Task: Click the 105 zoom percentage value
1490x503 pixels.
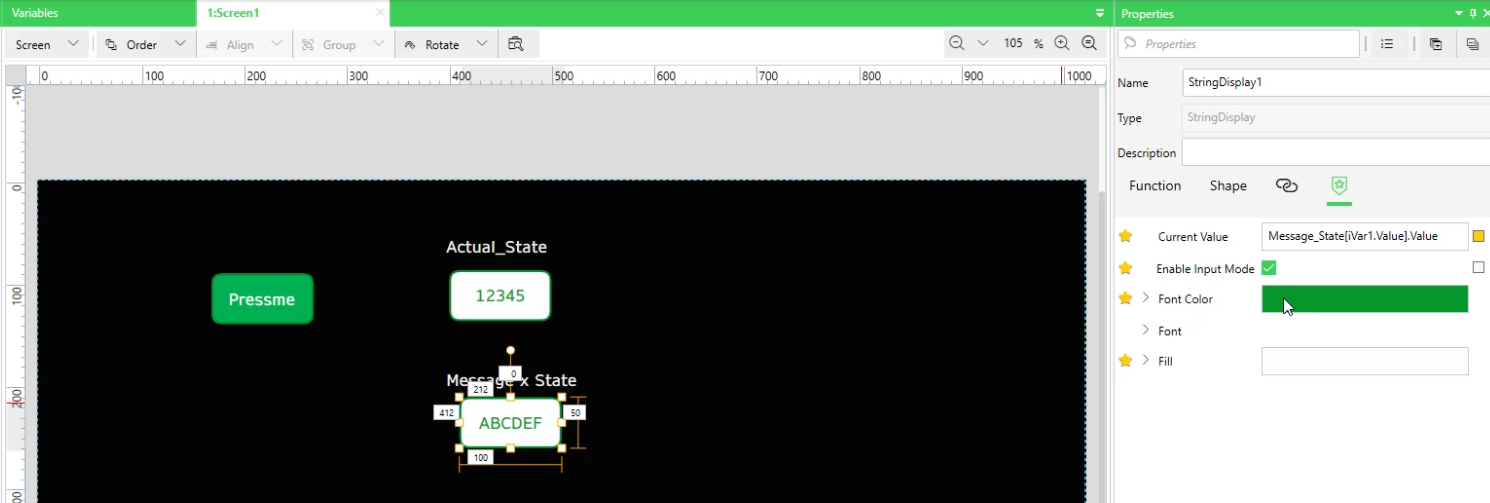Action: click(1013, 44)
